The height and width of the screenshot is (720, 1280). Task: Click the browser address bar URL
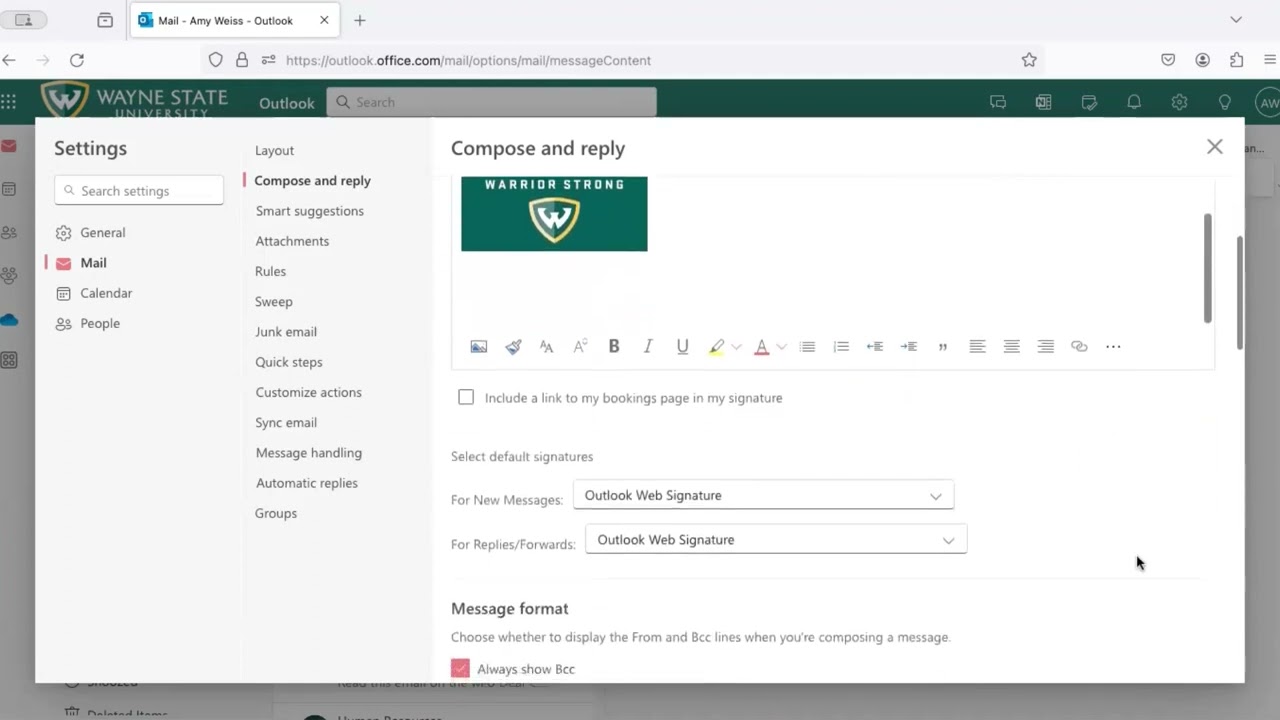point(468,60)
